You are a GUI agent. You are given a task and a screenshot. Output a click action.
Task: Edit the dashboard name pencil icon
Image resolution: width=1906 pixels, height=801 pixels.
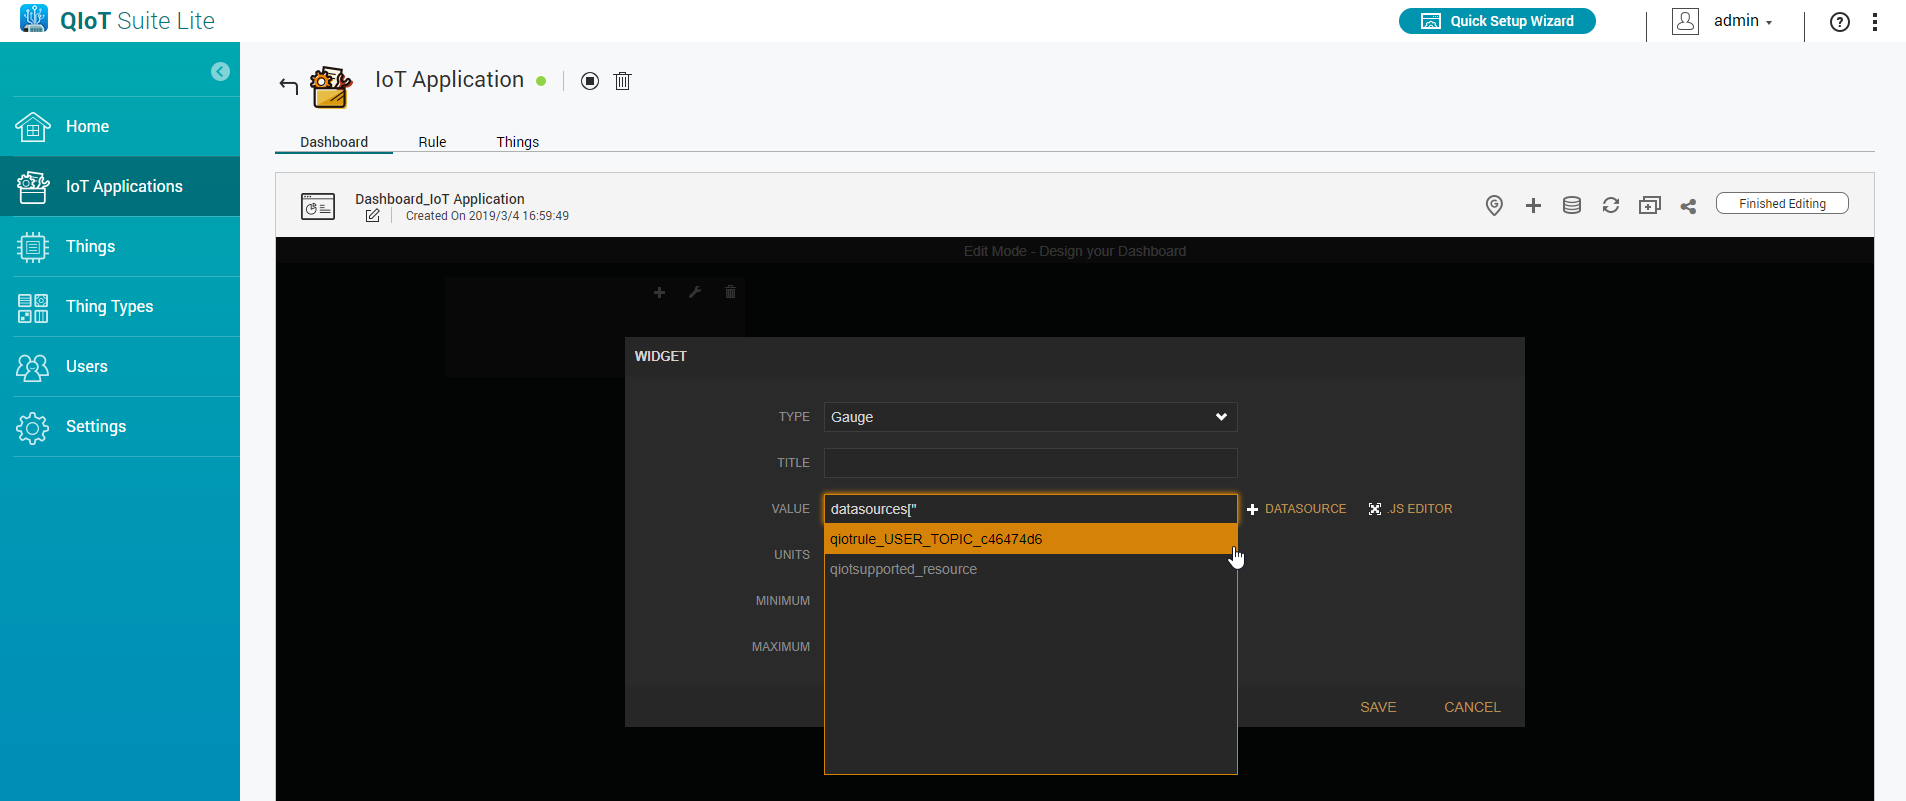pos(372,216)
